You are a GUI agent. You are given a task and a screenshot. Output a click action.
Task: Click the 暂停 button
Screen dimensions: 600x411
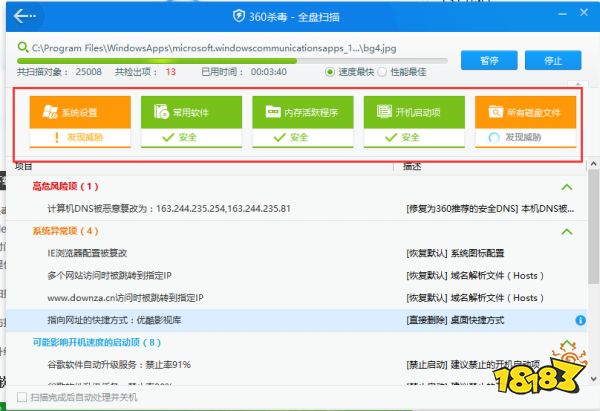pos(489,60)
